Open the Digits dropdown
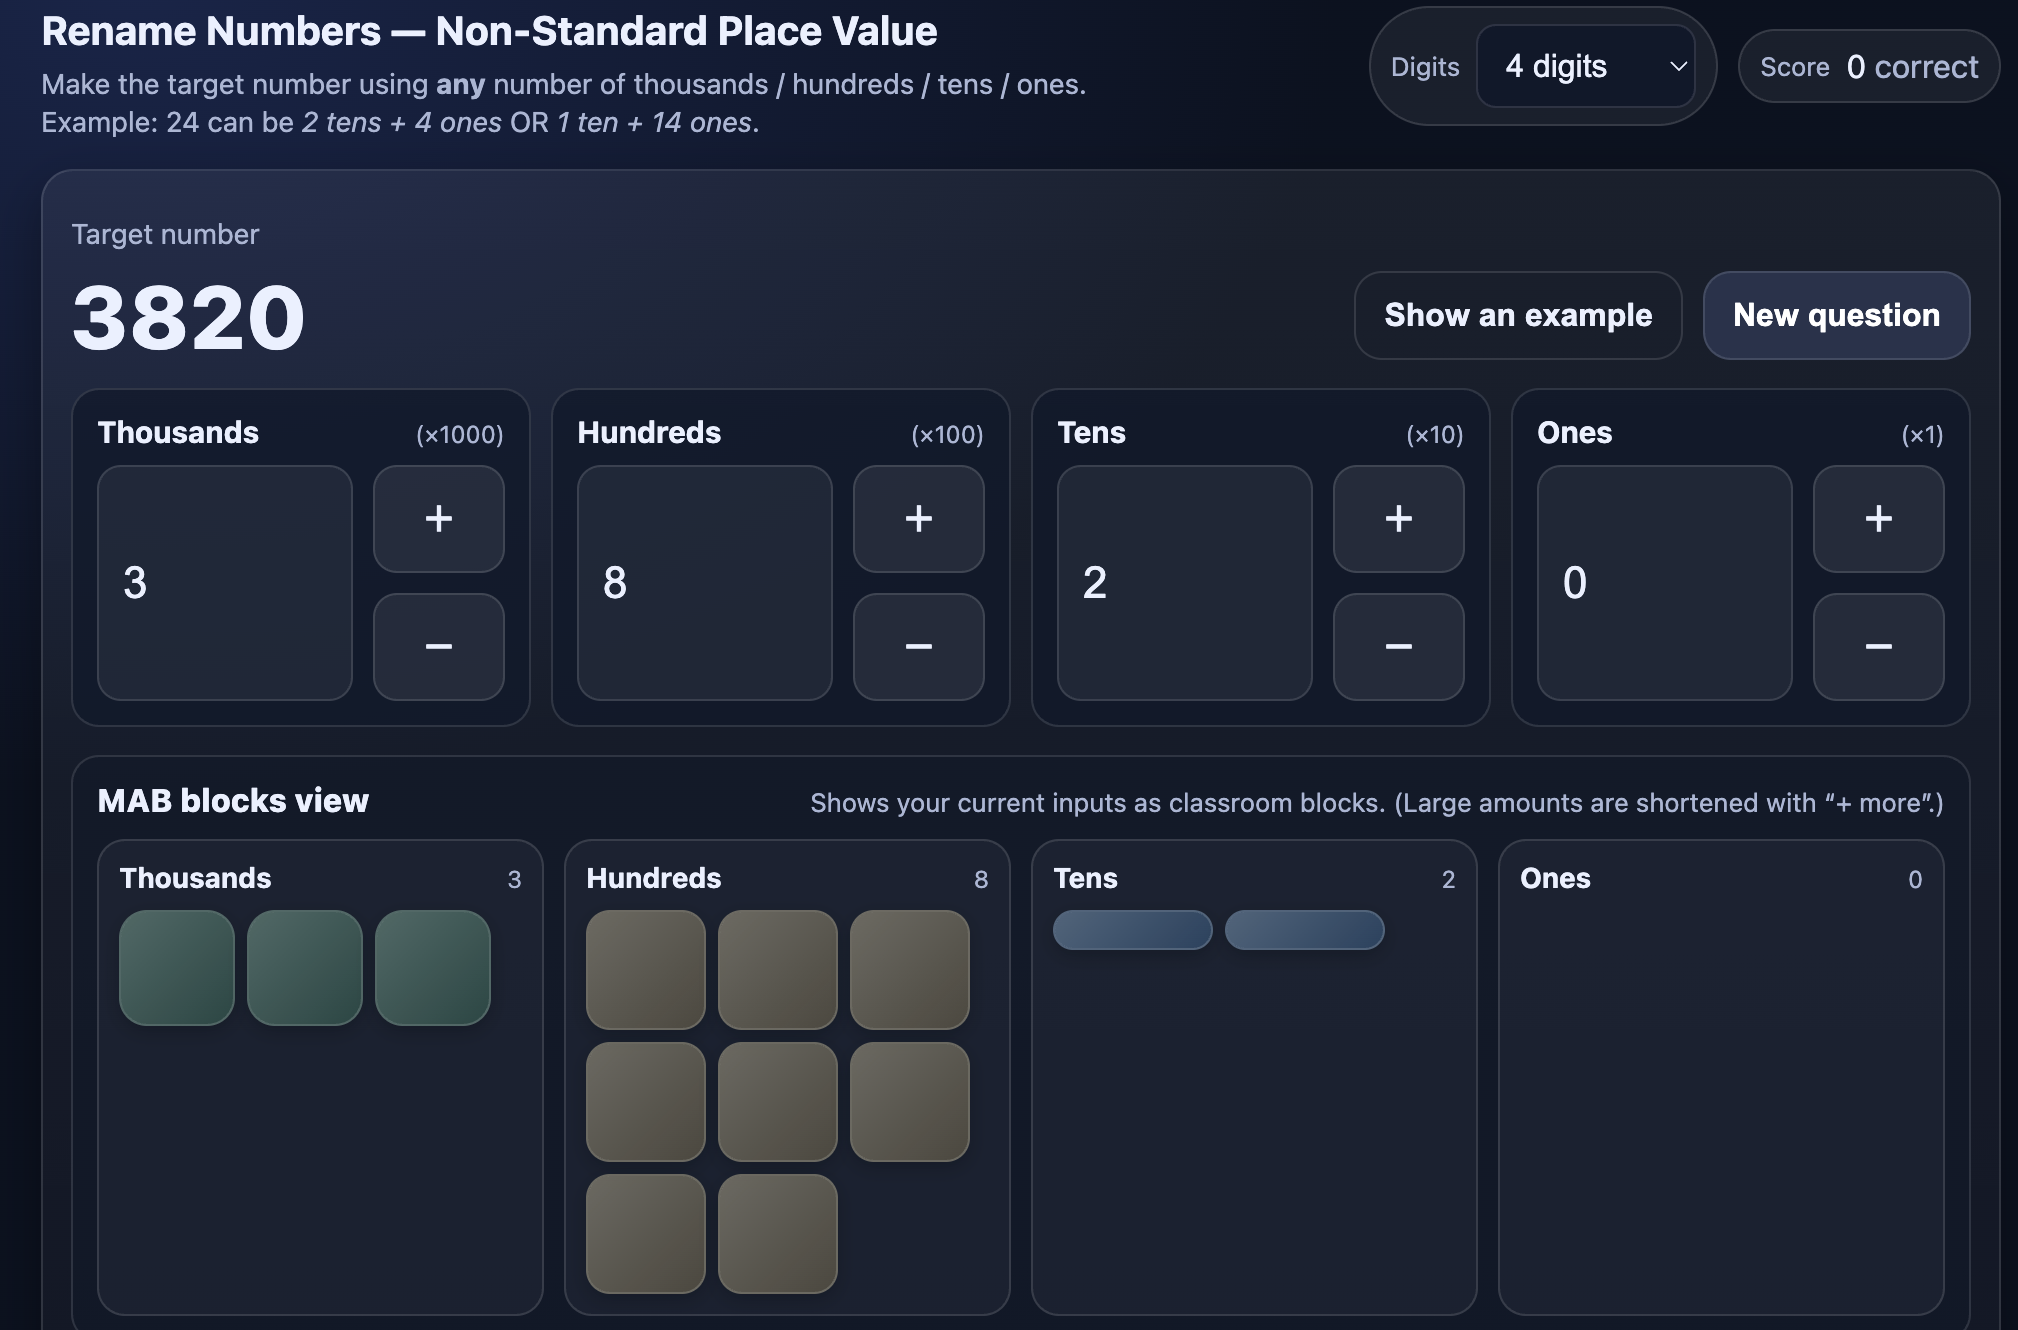The image size is (2018, 1330). click(x=1585, y=67)
